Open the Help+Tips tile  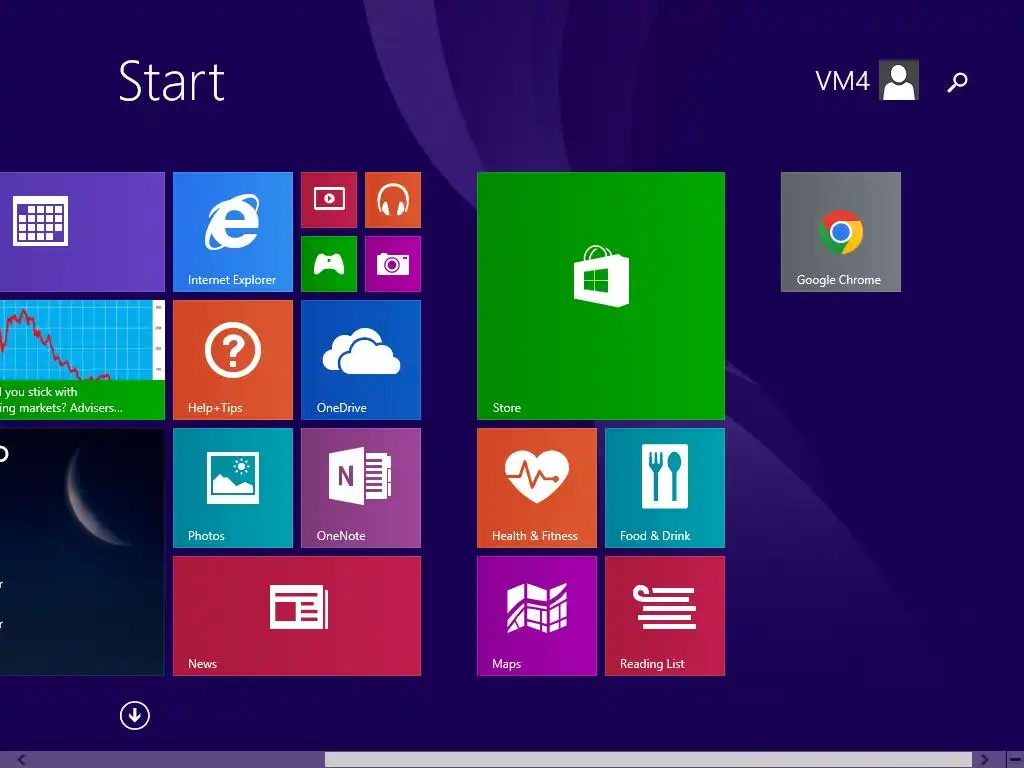click(x=232, y=360)
